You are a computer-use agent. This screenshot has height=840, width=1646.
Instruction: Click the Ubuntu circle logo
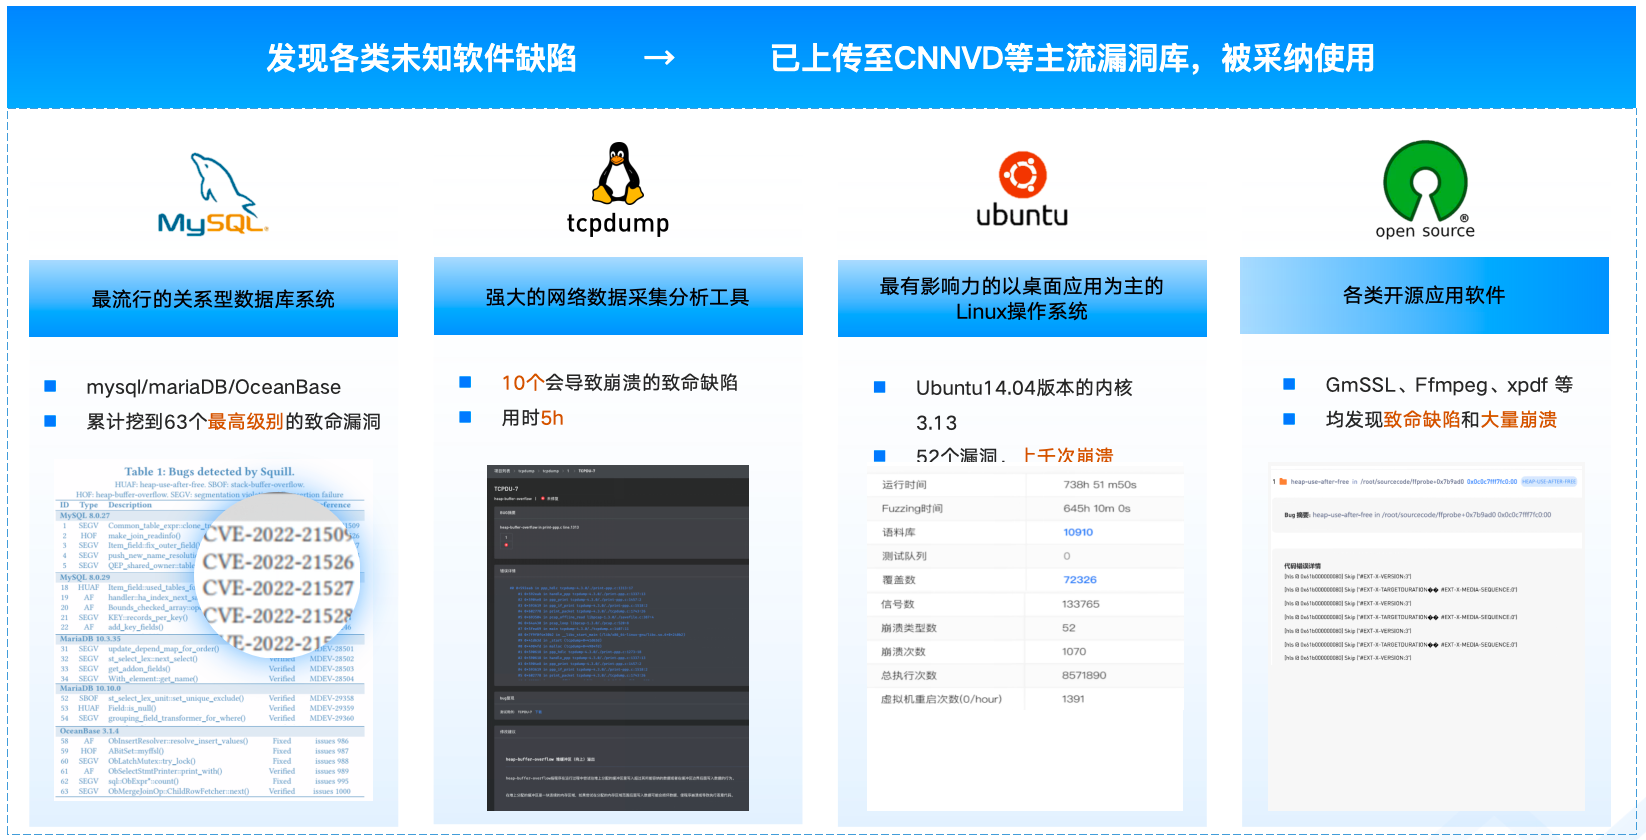(1022, 175)
